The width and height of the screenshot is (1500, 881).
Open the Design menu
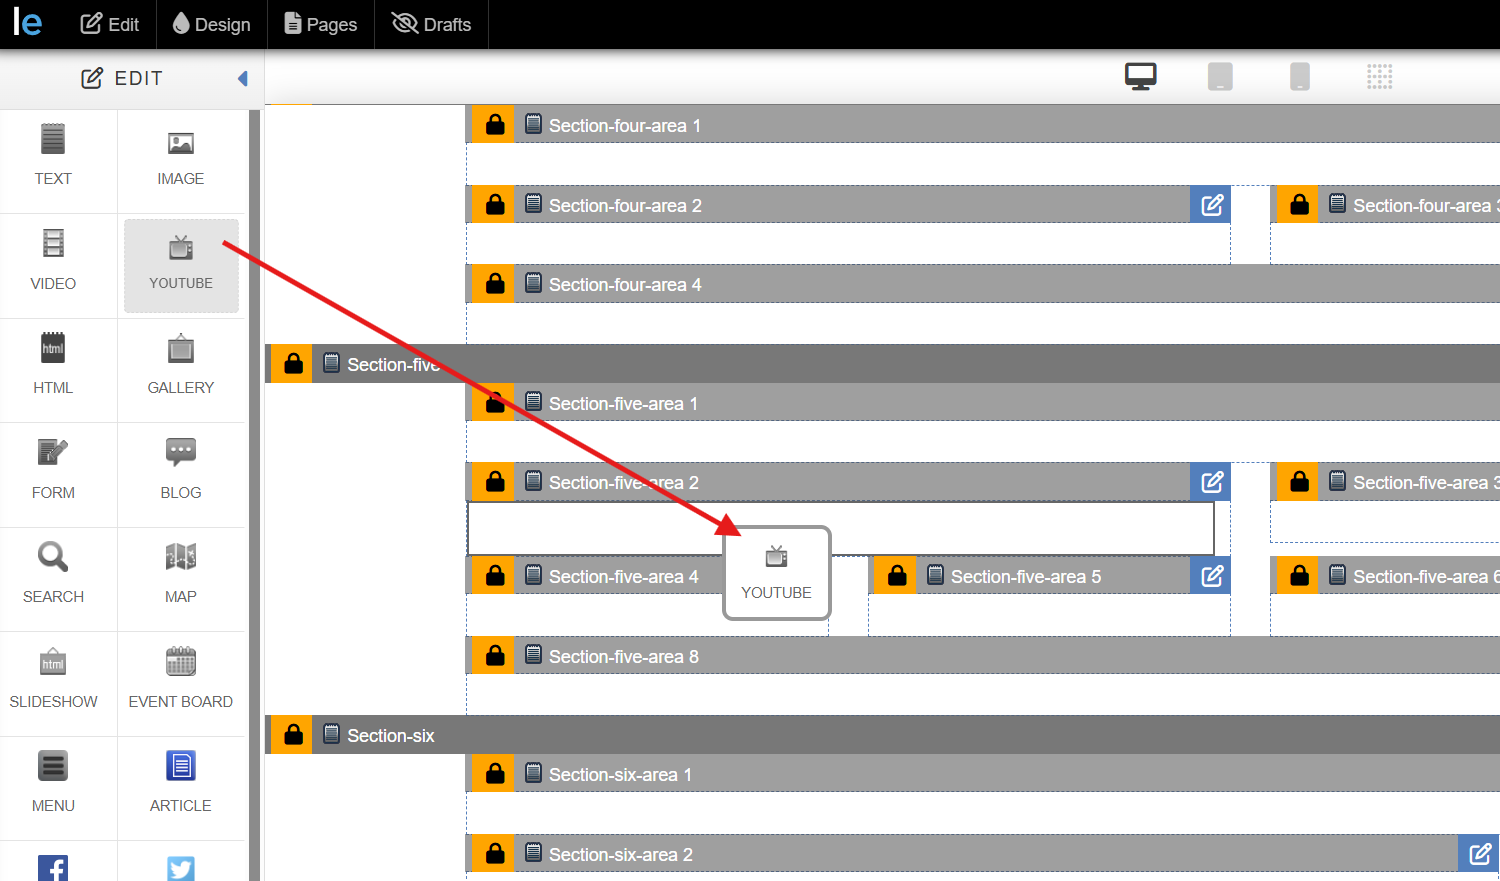(211, 24)
